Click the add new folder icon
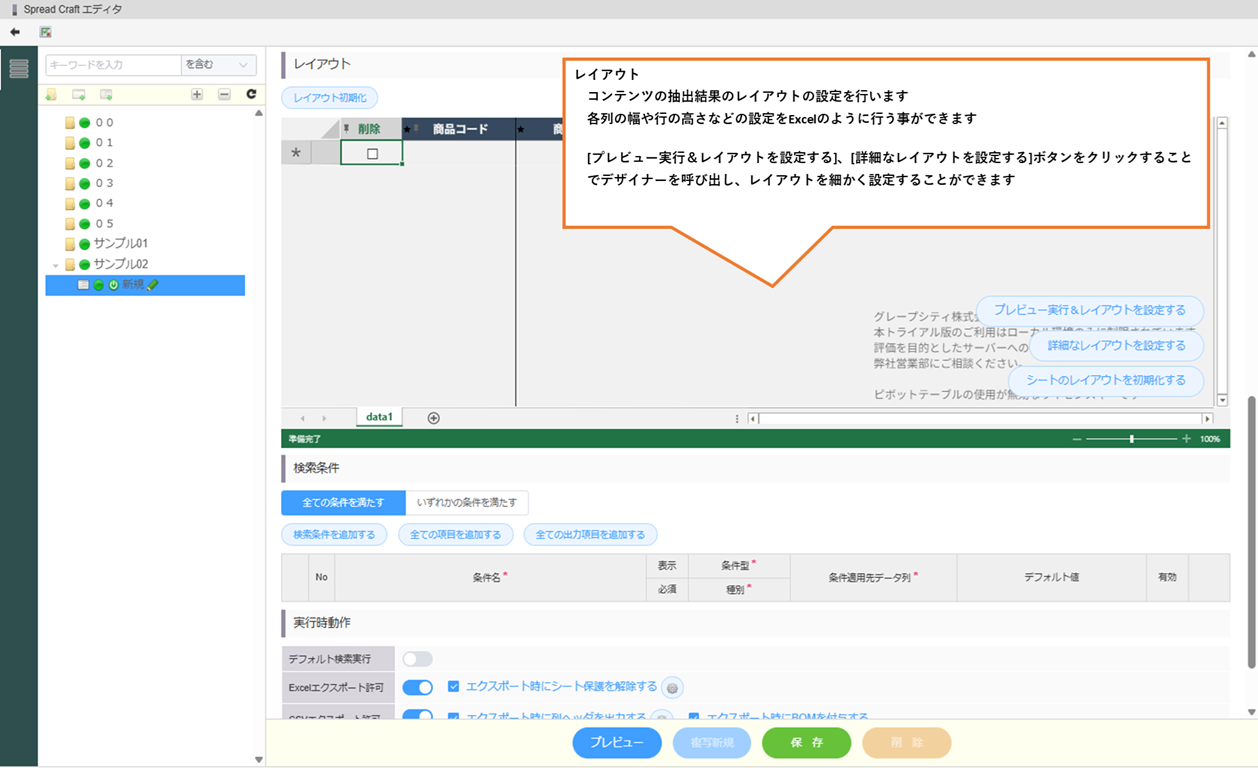The image size is (1258, 768). (51, 94)
